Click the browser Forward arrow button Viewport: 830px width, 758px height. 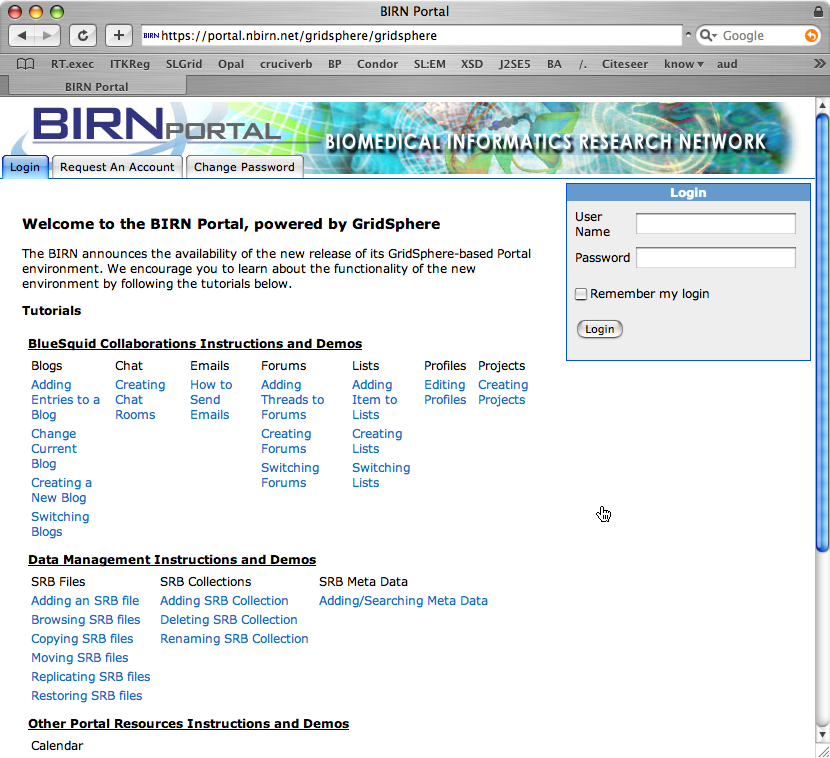tap(47, 35)
